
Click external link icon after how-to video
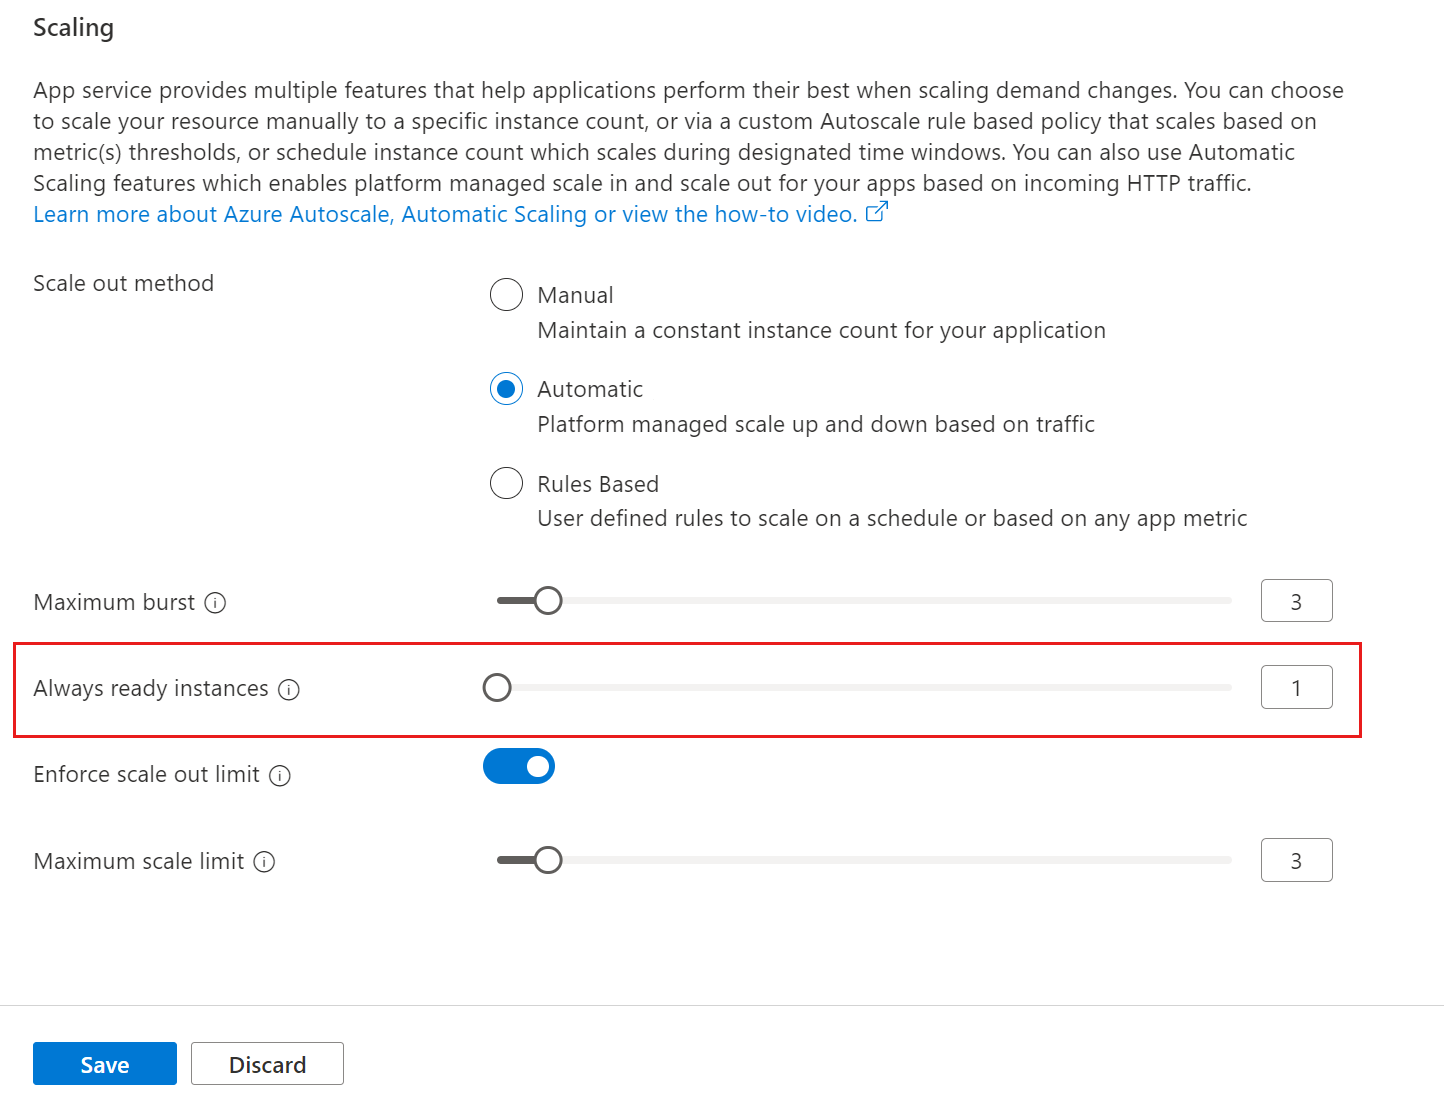876,213
